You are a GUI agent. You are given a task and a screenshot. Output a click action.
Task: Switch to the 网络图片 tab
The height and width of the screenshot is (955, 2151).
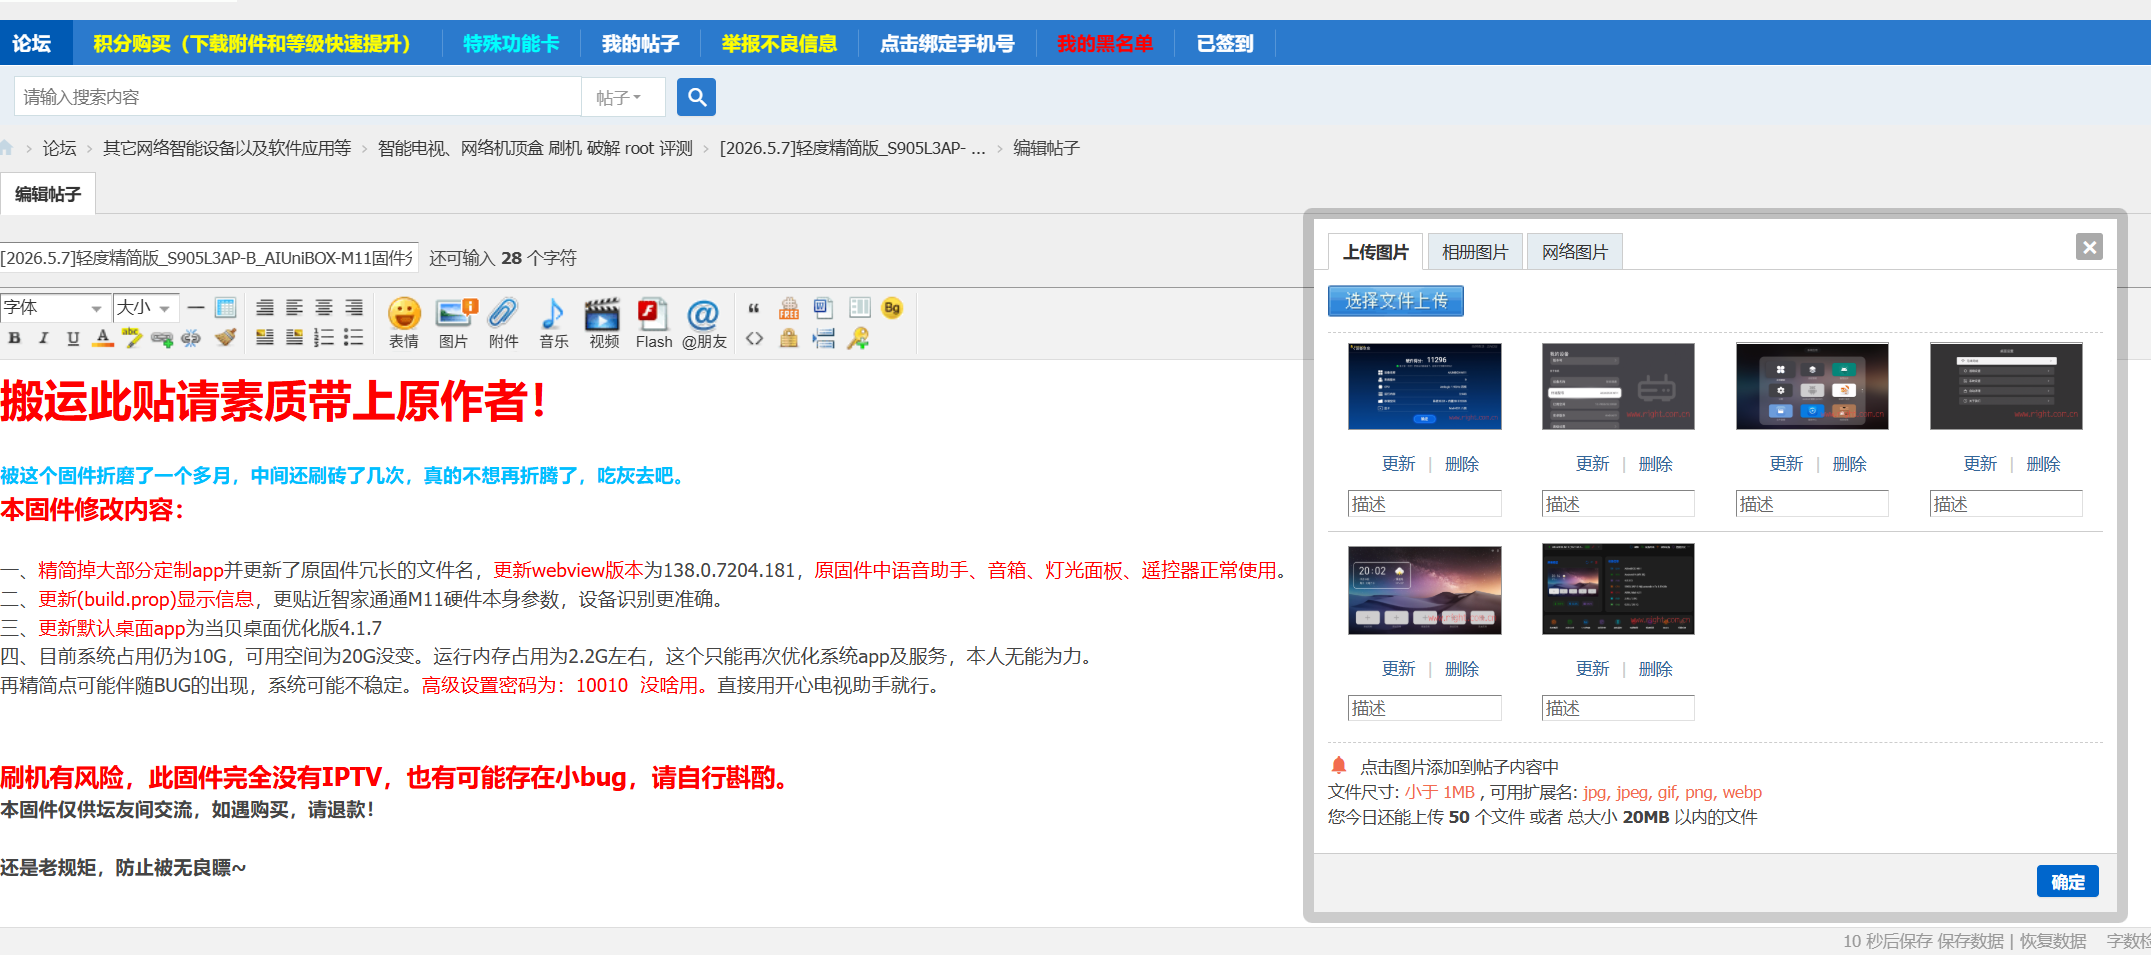click(1575, 252)
